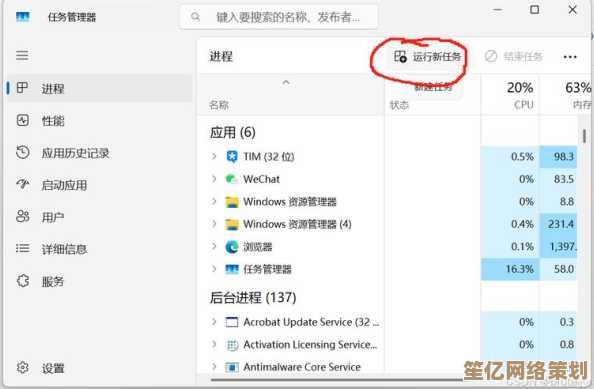Click the 83.5 memory value for WeChat
The image size is (594, 389).
click(x=564, y=179)
